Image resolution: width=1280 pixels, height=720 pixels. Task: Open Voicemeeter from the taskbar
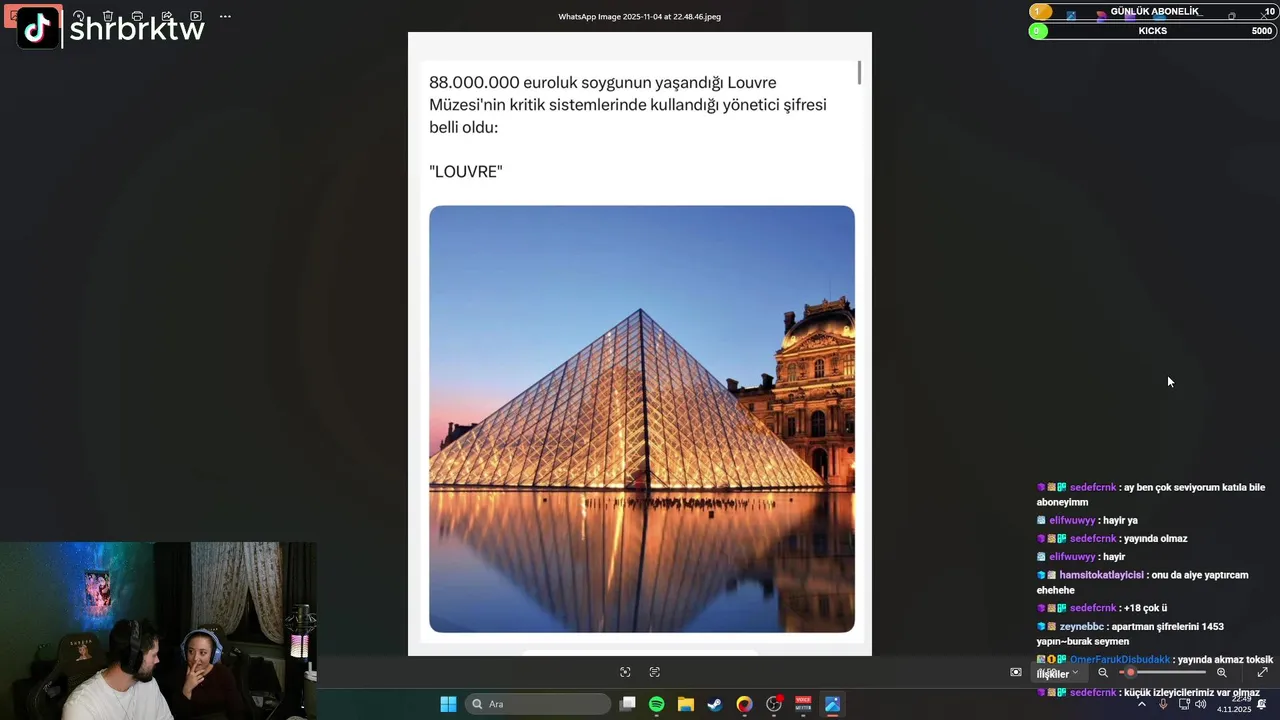click(x=803, y=704)
